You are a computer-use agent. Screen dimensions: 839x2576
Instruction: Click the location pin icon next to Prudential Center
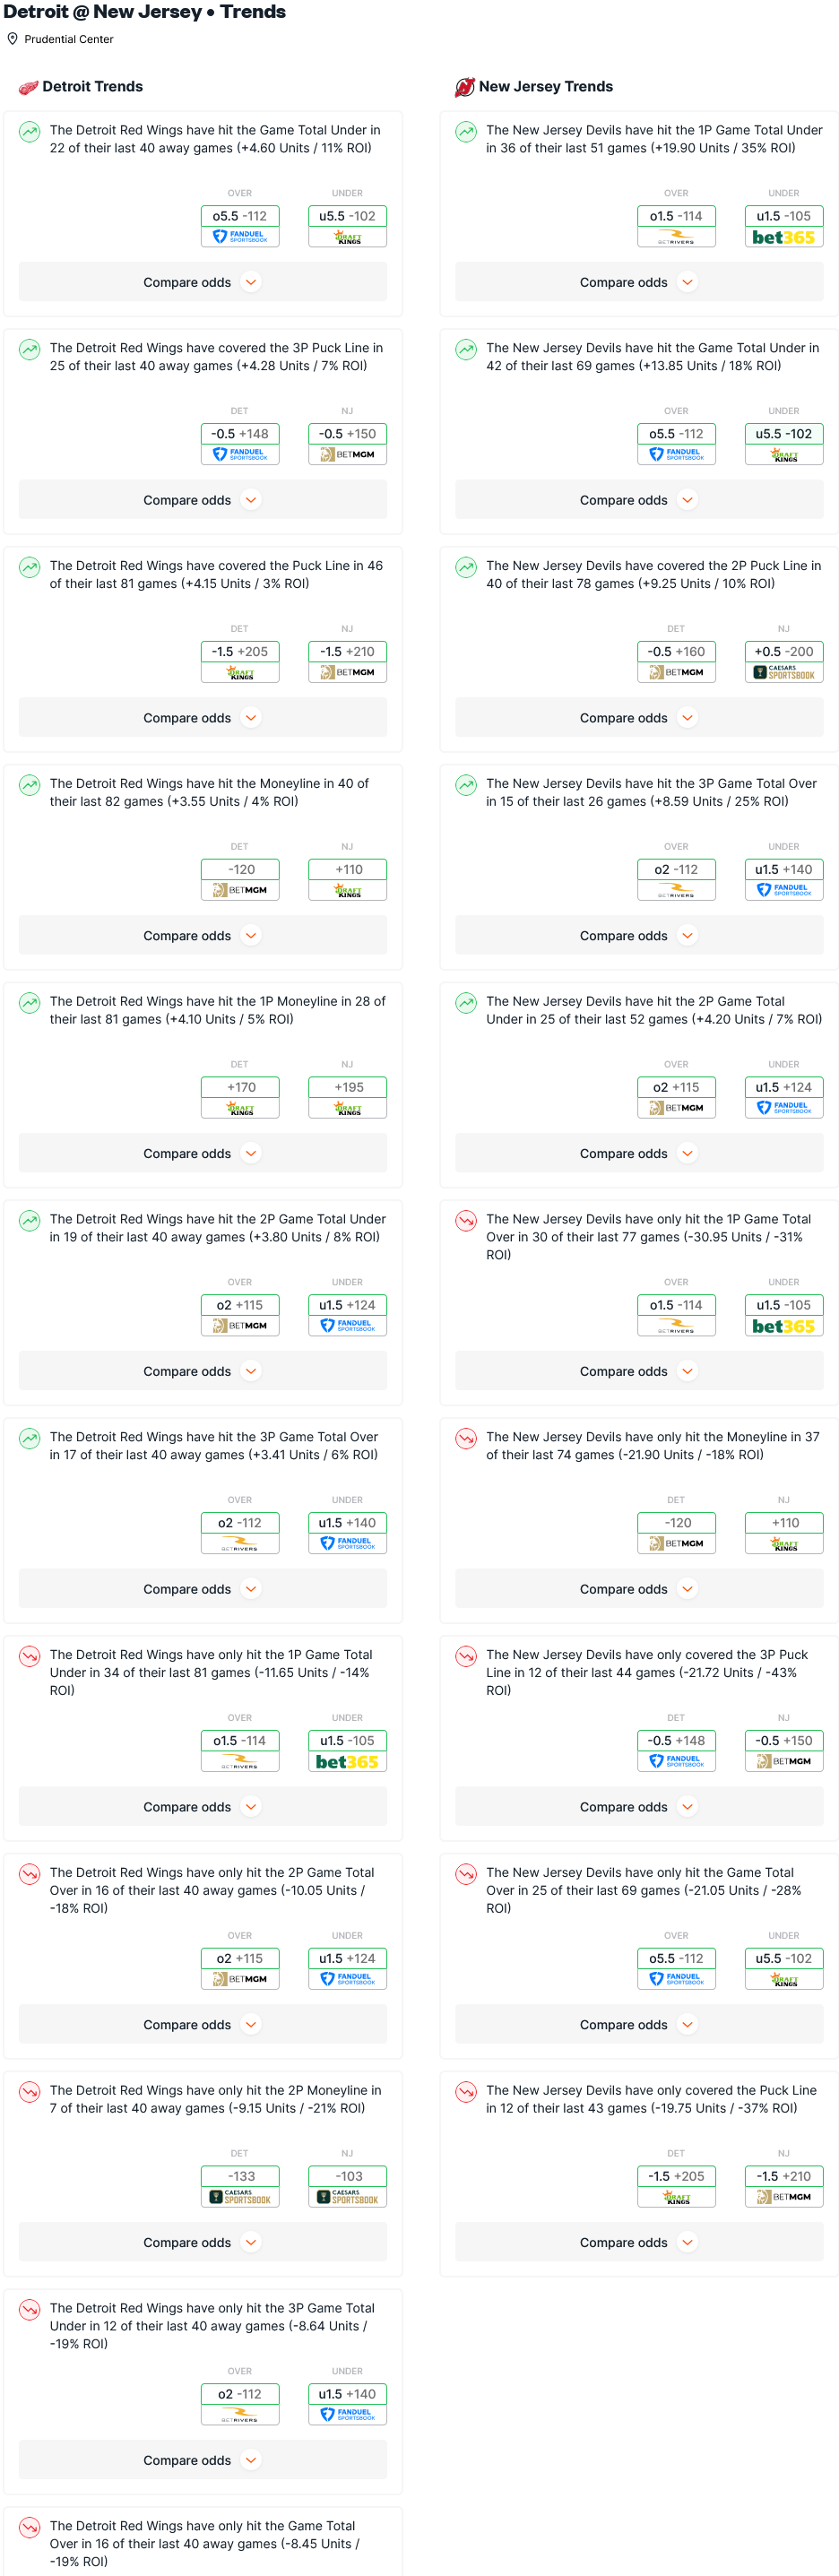(13, 39)
